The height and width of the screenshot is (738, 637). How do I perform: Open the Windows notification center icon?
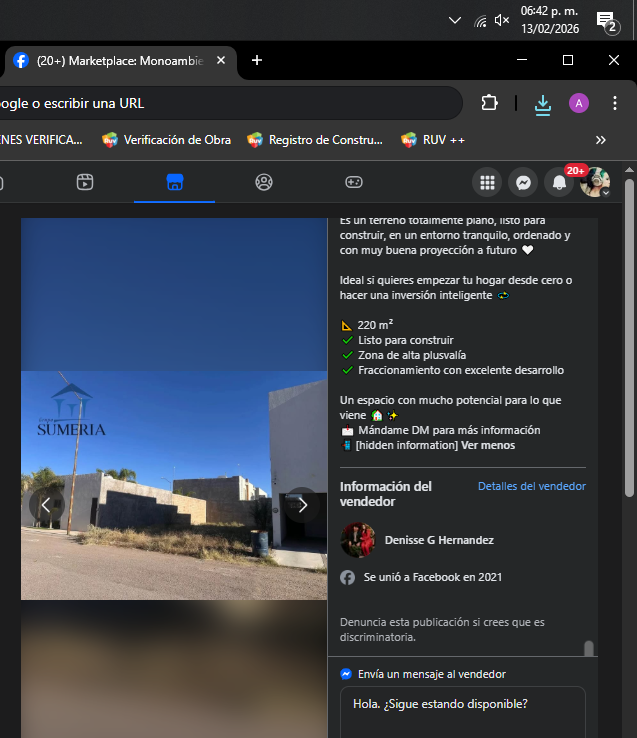(607, 22)
